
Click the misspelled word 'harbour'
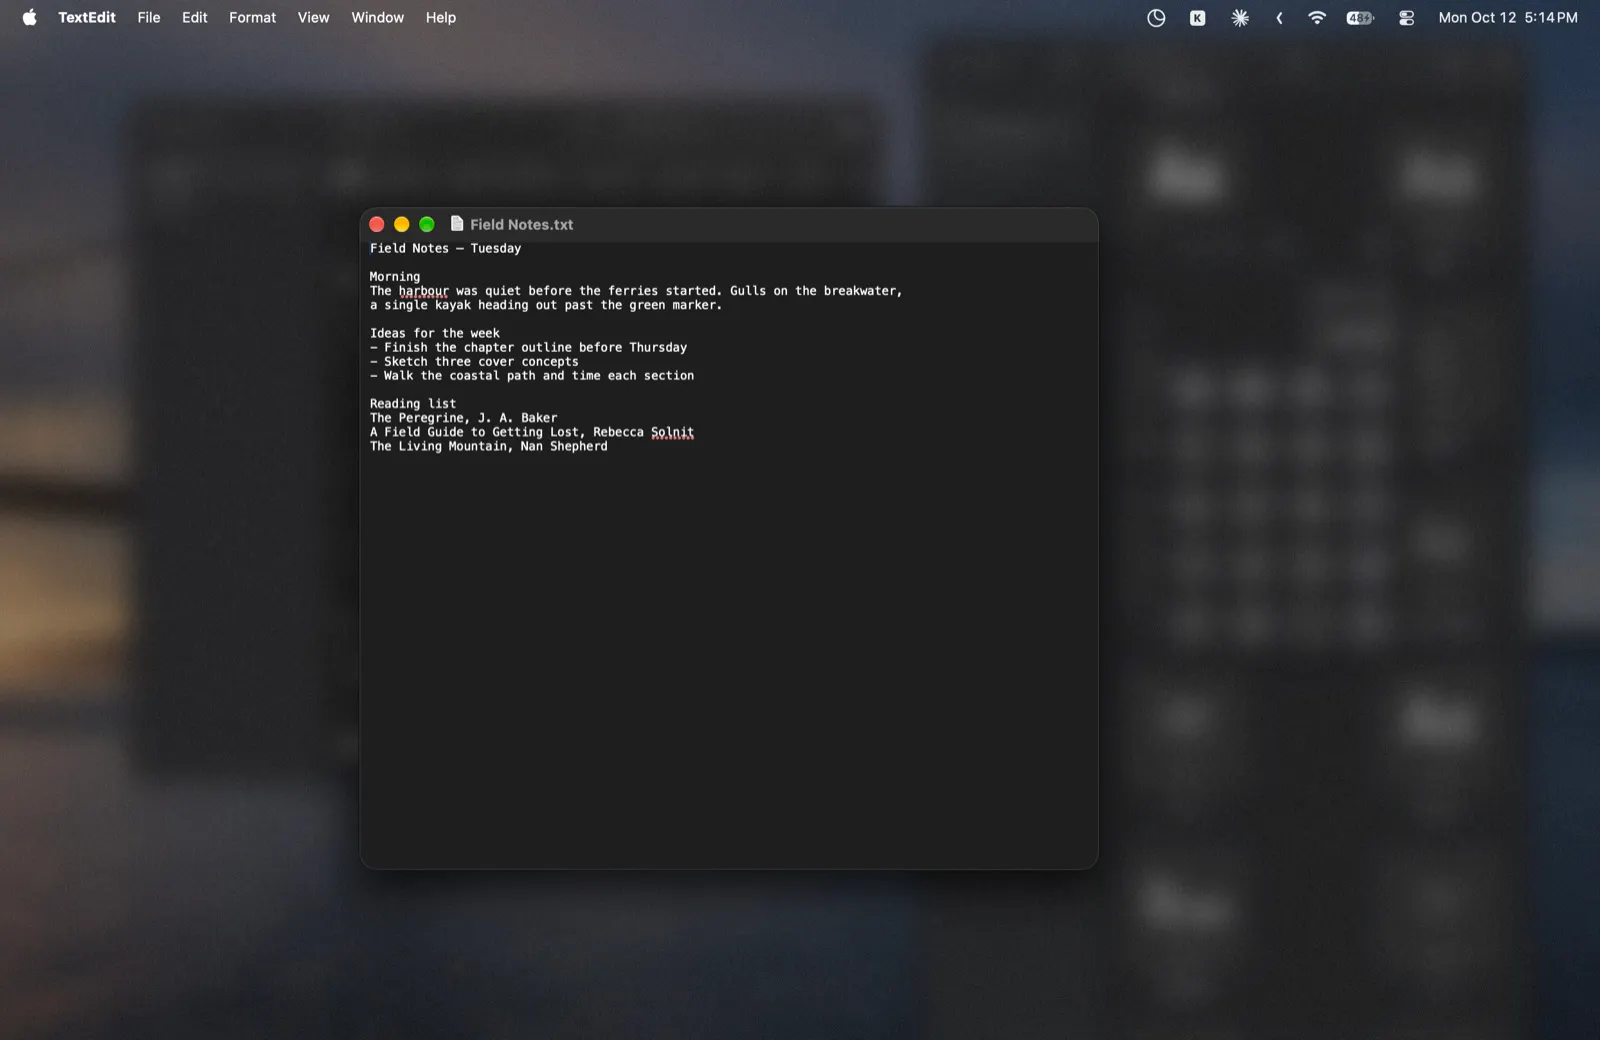(424, 291)
